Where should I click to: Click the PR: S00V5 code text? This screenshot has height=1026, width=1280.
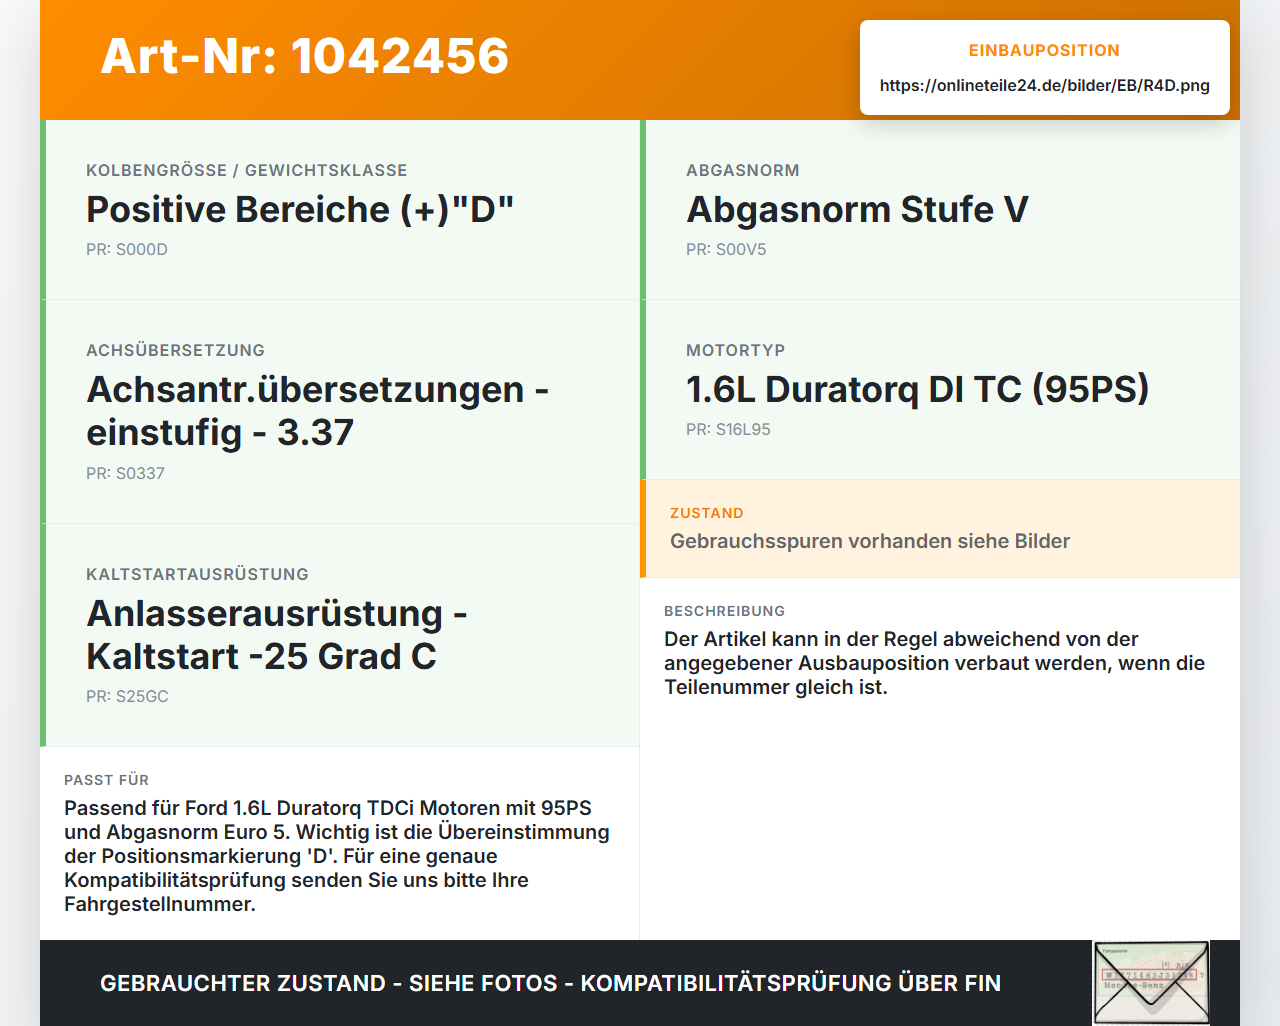point(726,250)
